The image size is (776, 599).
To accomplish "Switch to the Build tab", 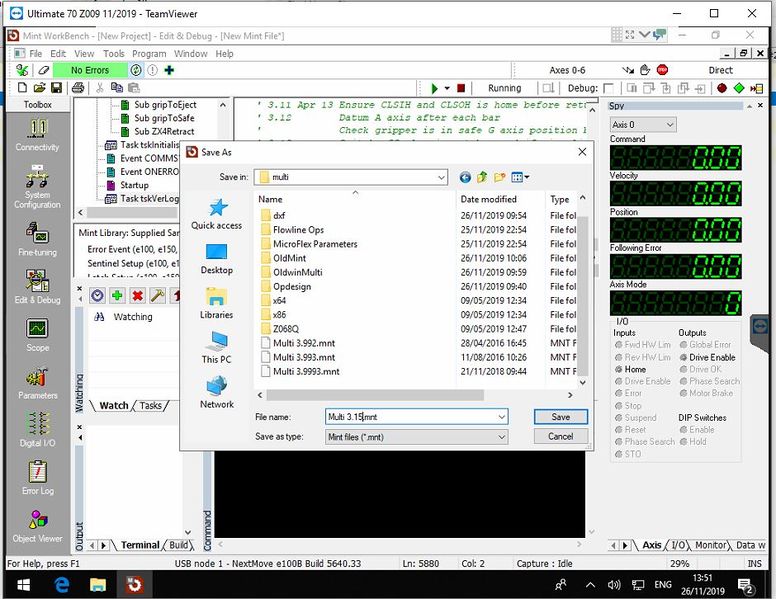I will (x=178, y=545).
